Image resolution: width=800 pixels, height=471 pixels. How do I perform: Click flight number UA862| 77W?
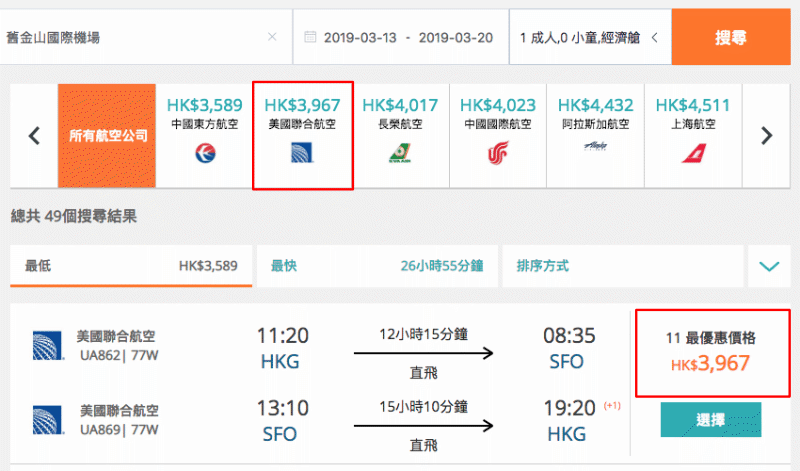(x=119, y=355)
